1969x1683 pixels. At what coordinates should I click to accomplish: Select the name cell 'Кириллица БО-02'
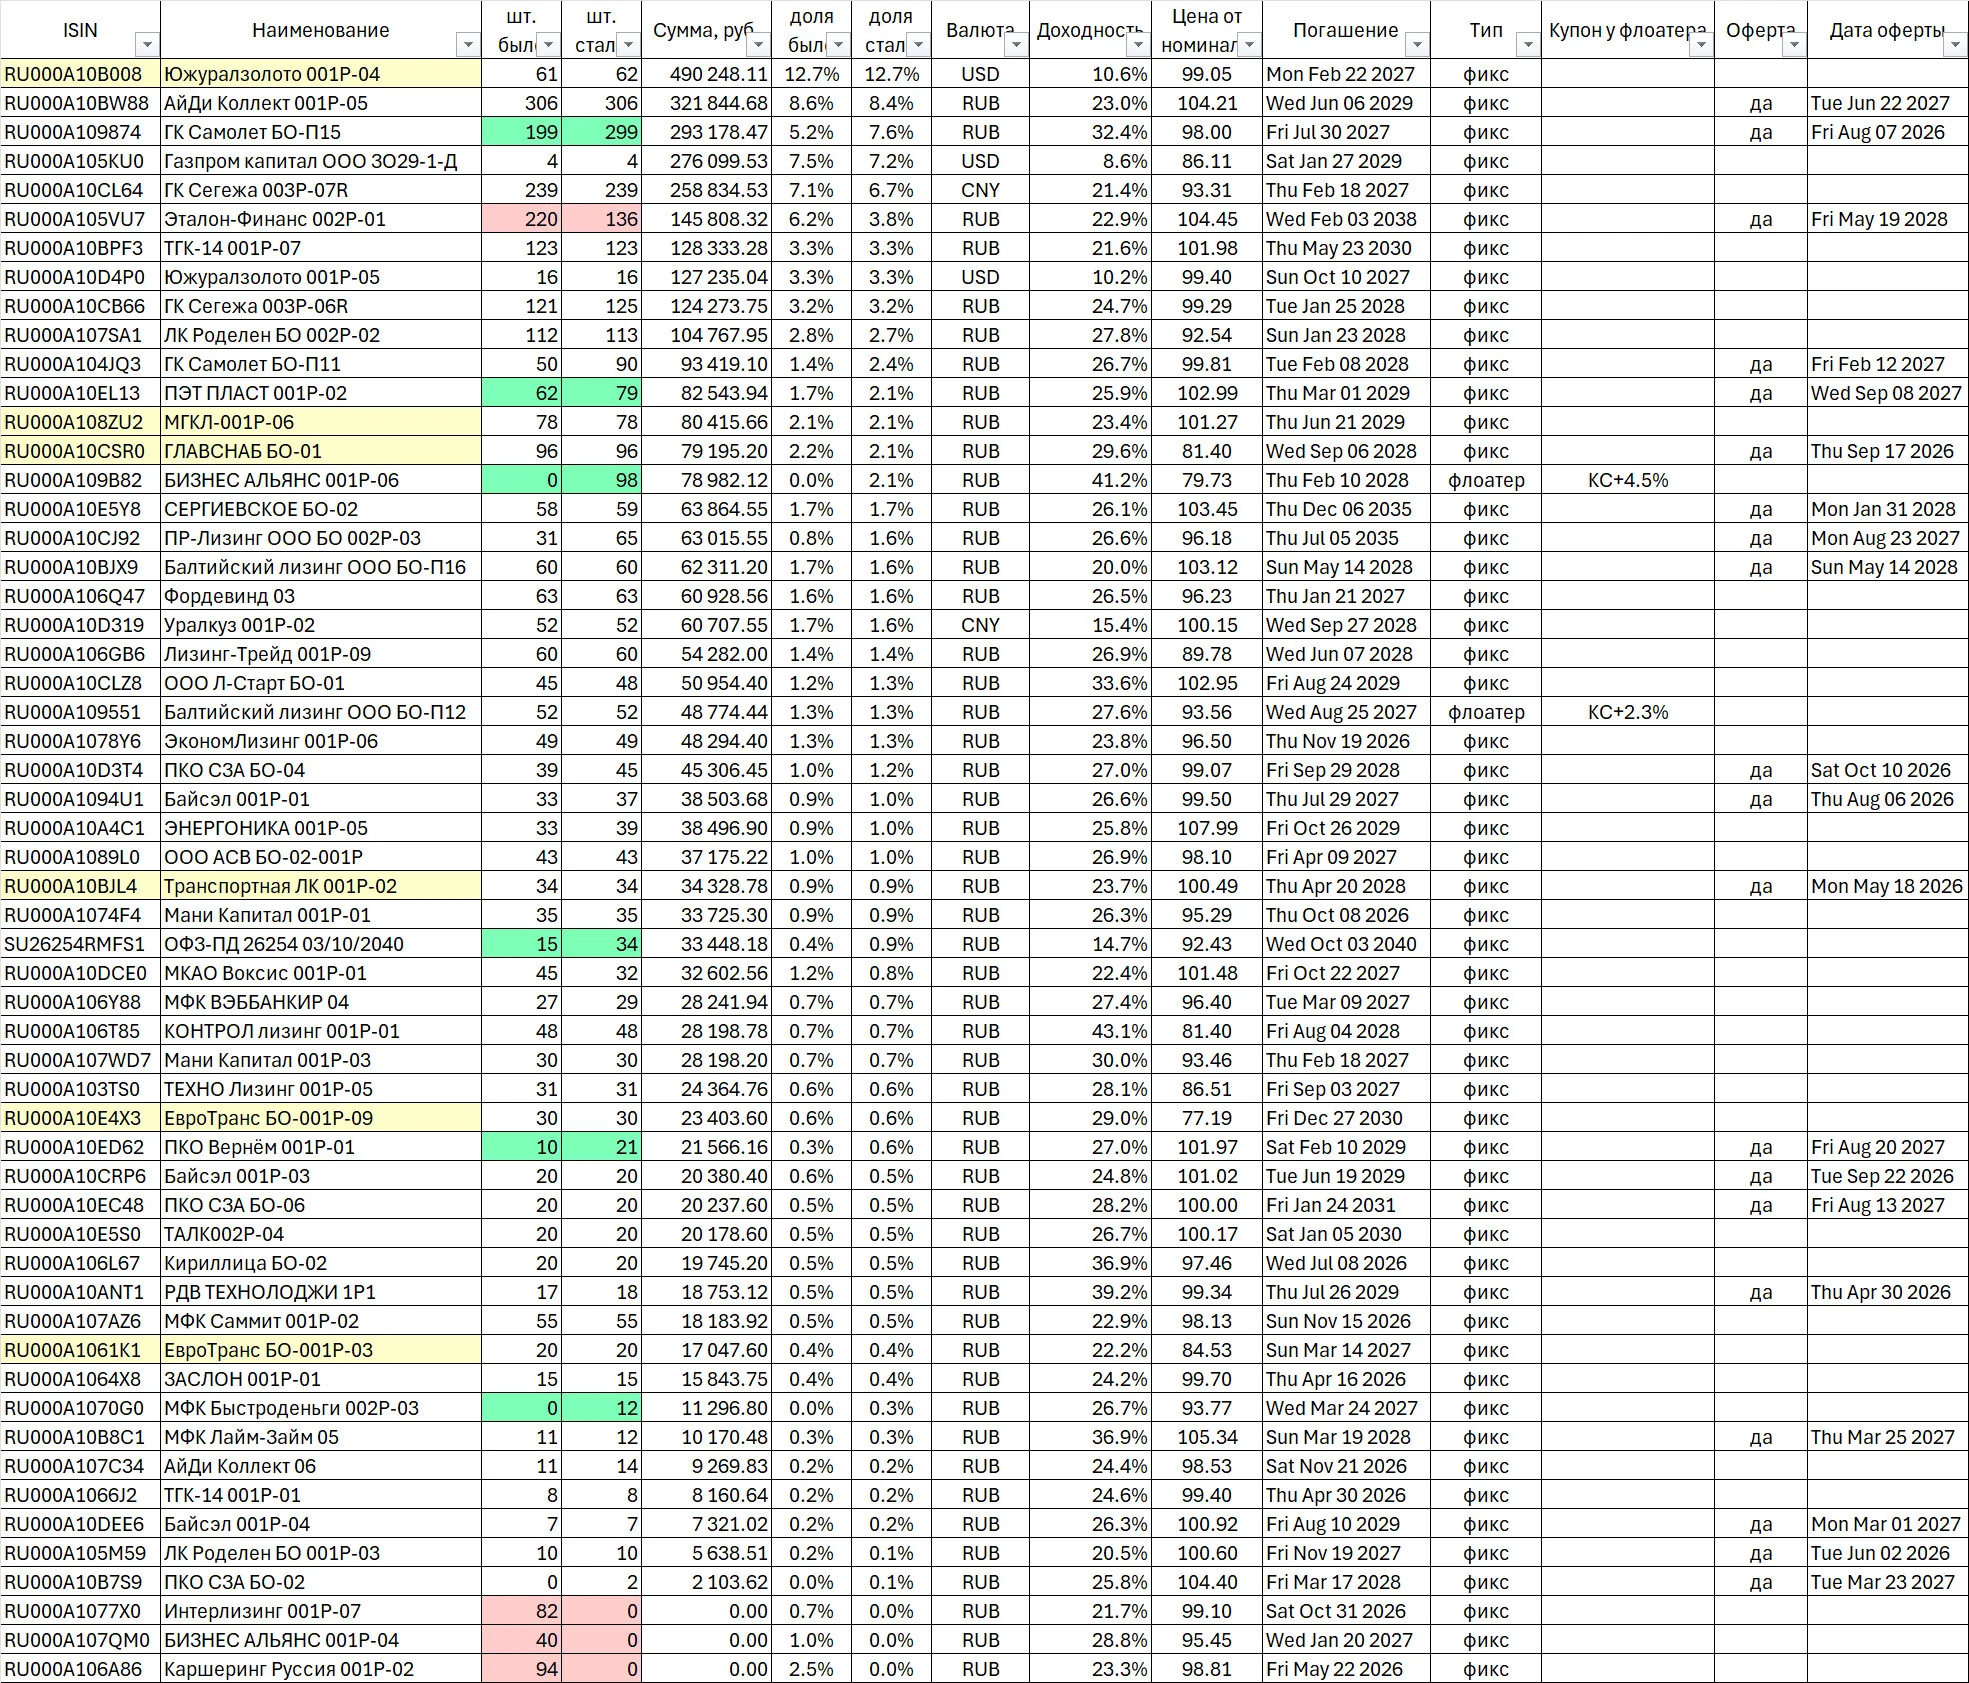coord(321,1263)
